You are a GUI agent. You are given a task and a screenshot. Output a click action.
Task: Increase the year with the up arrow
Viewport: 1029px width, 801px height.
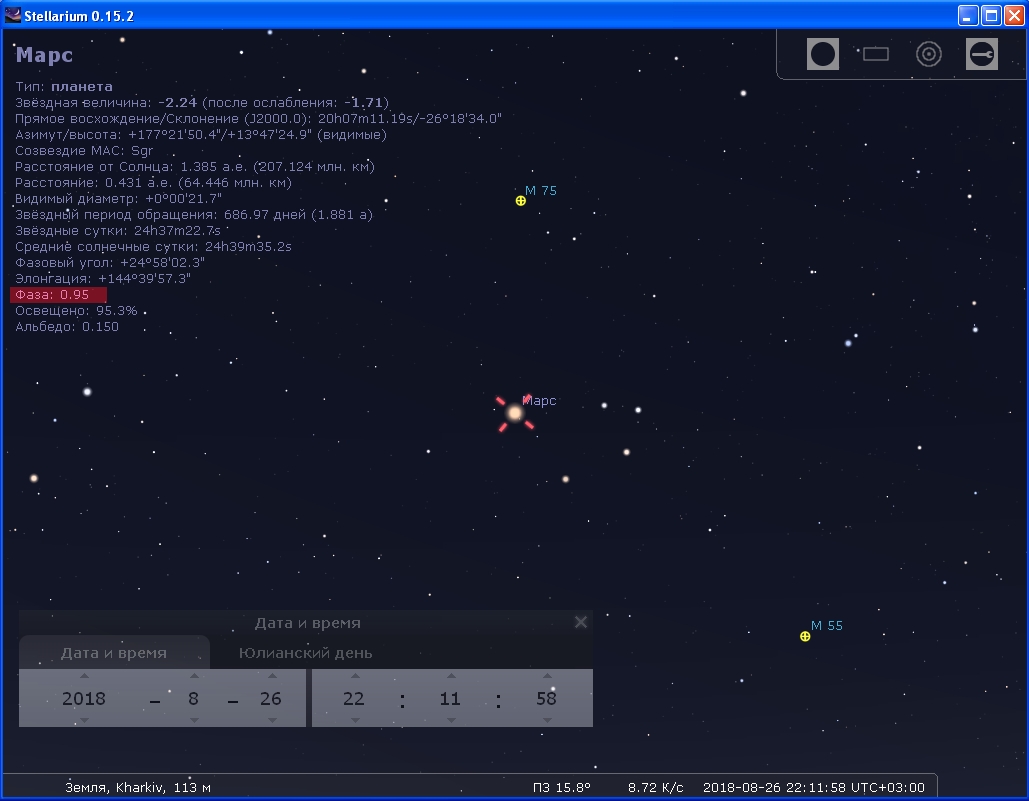point(84,676)
